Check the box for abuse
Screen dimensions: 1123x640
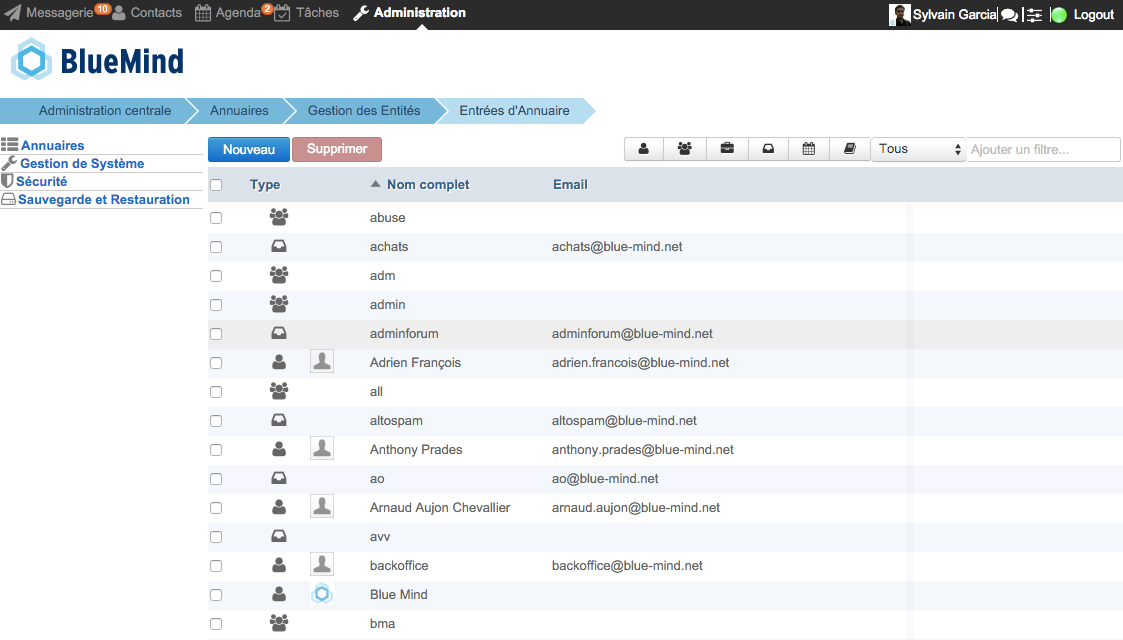coord(216,218)
